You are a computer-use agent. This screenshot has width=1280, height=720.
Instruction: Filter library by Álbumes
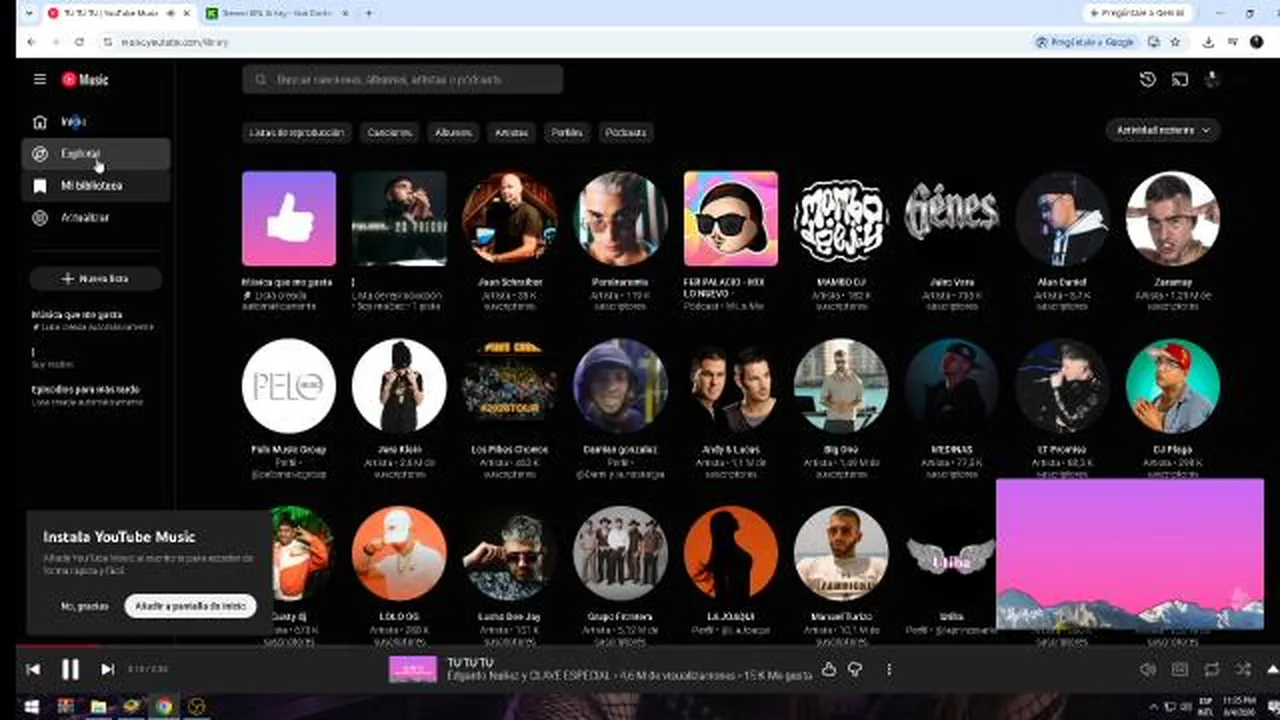pyautogui.click(x=453, y=132)
